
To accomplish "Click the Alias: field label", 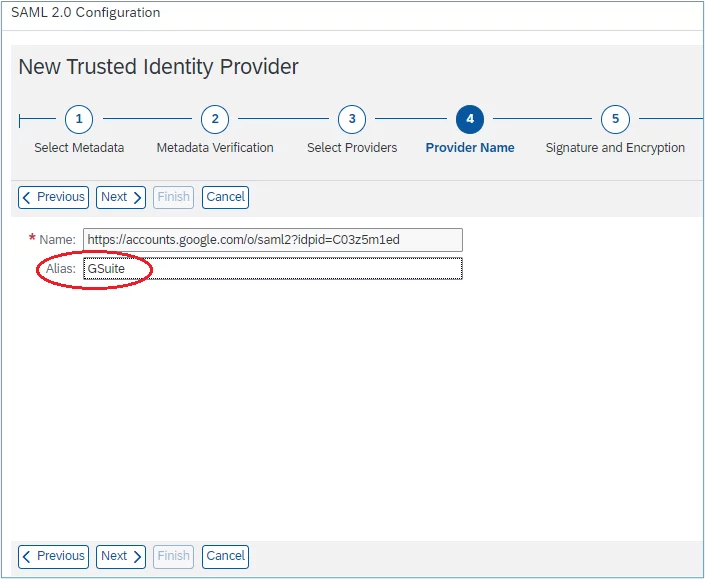I will click(61, 268).
